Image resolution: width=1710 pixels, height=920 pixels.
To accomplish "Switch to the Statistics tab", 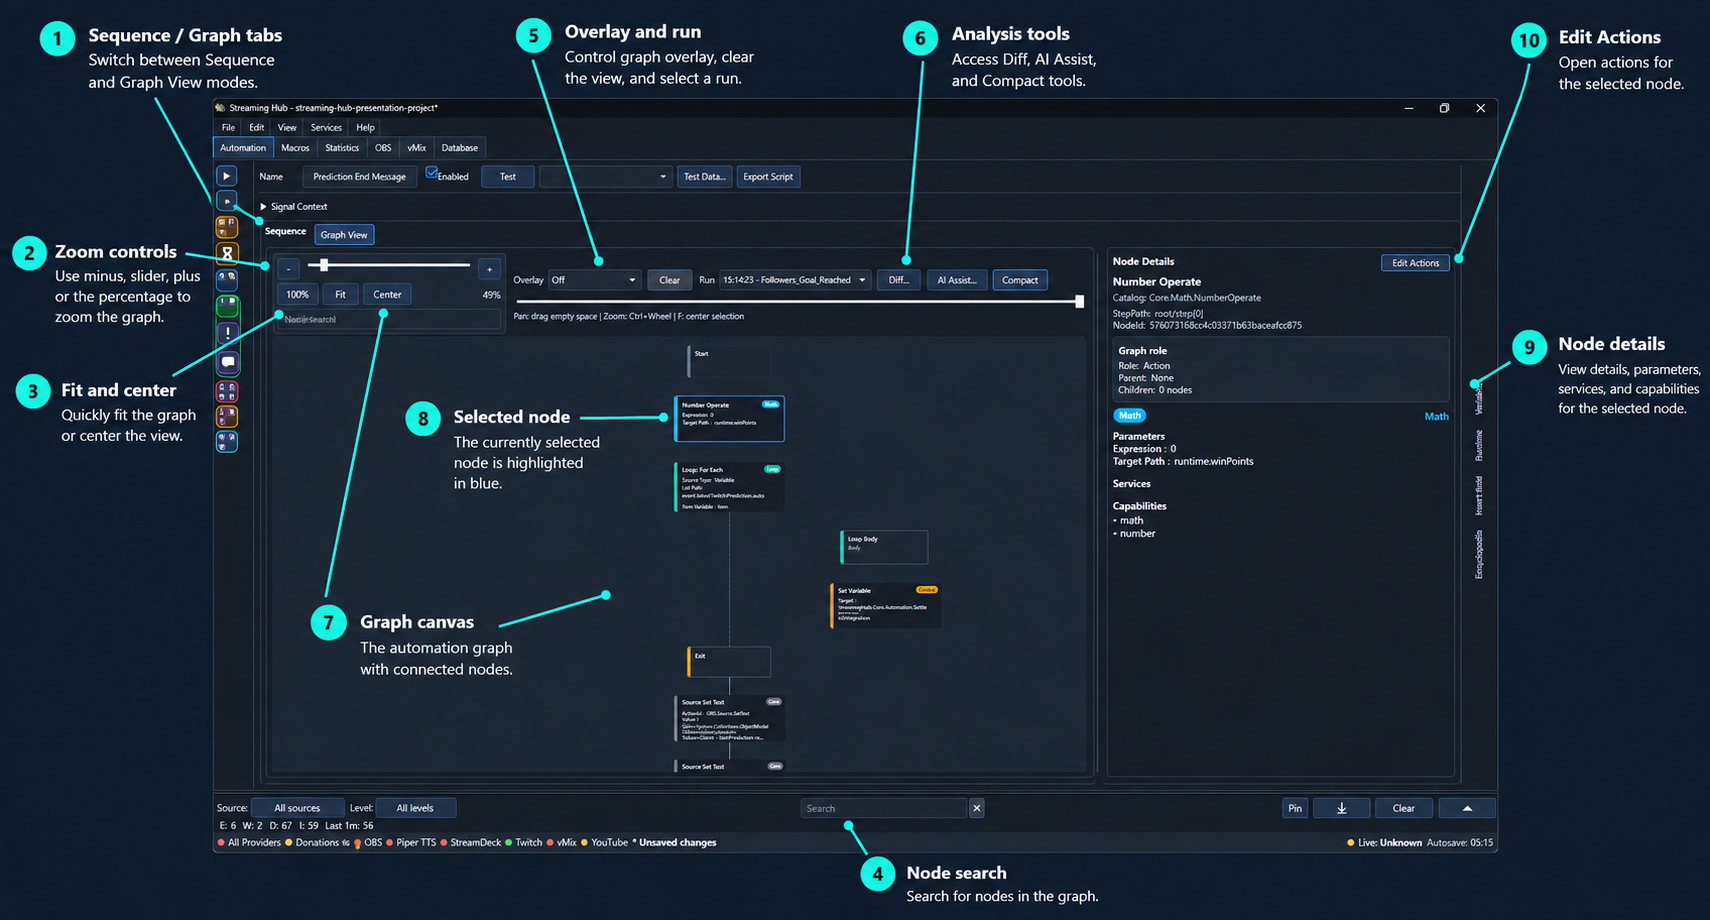I will pos(342,148).
